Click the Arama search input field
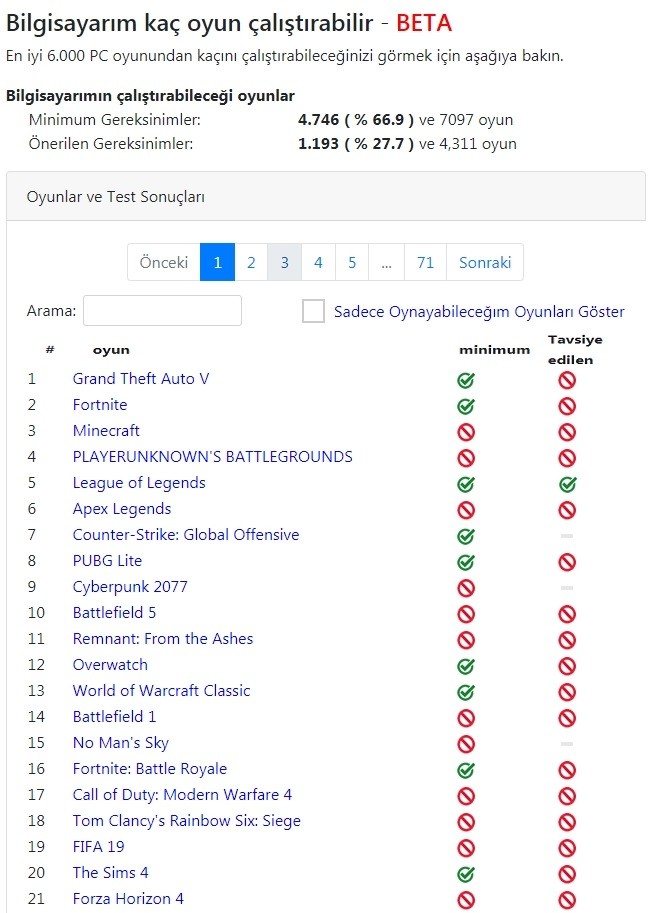 [162, 310]
